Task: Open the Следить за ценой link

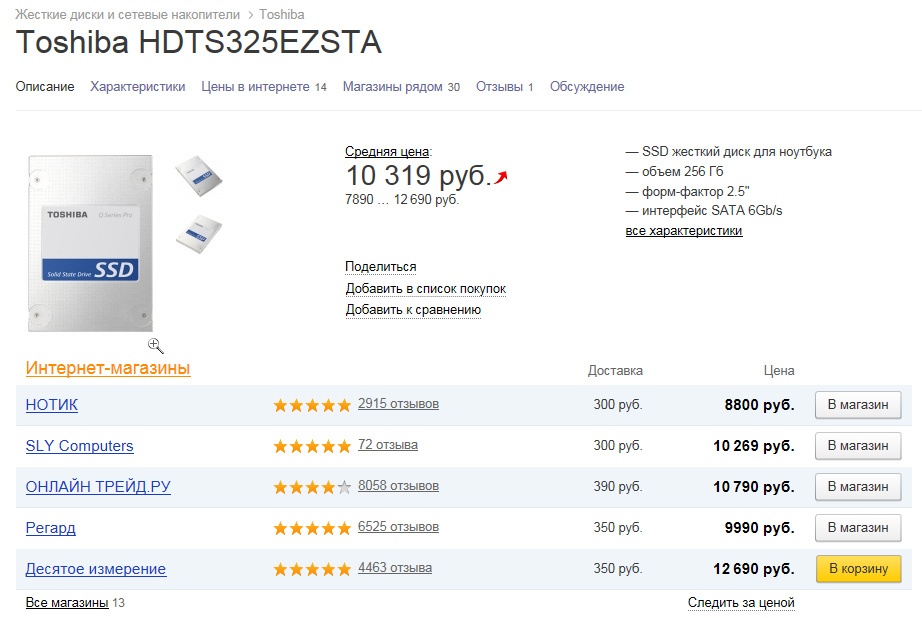Action: [x=741, y=603]
